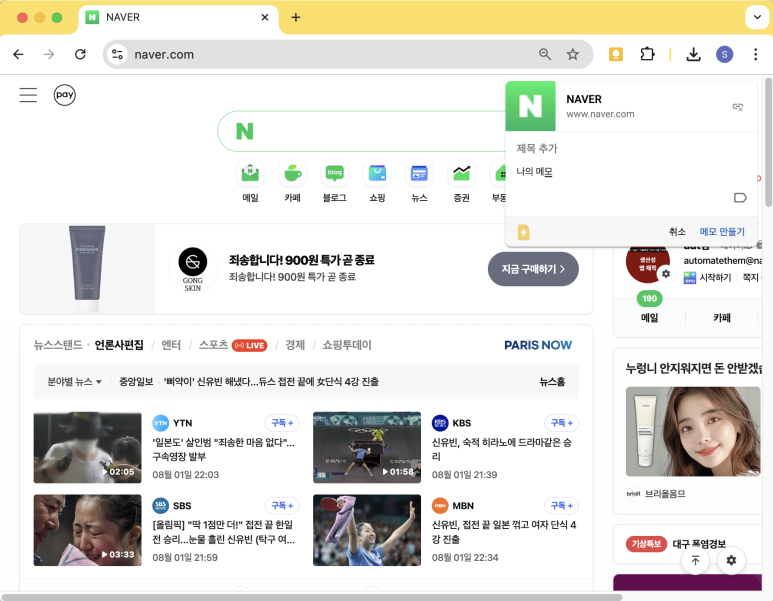Click the 지금 구매하기 ad button

pos(533,269)
